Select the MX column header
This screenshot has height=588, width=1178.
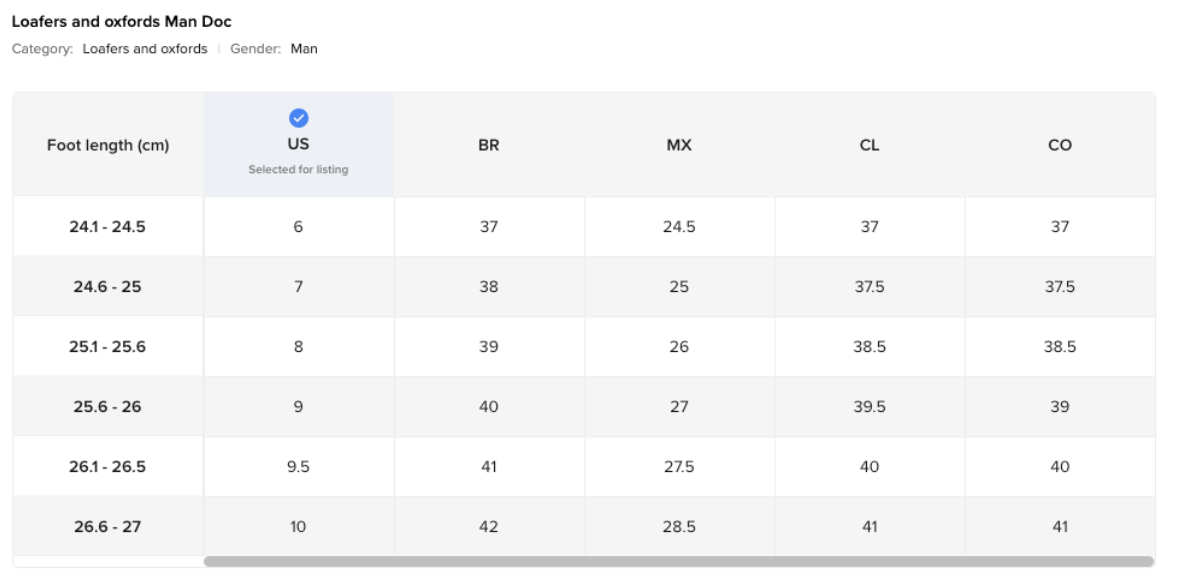679,145
